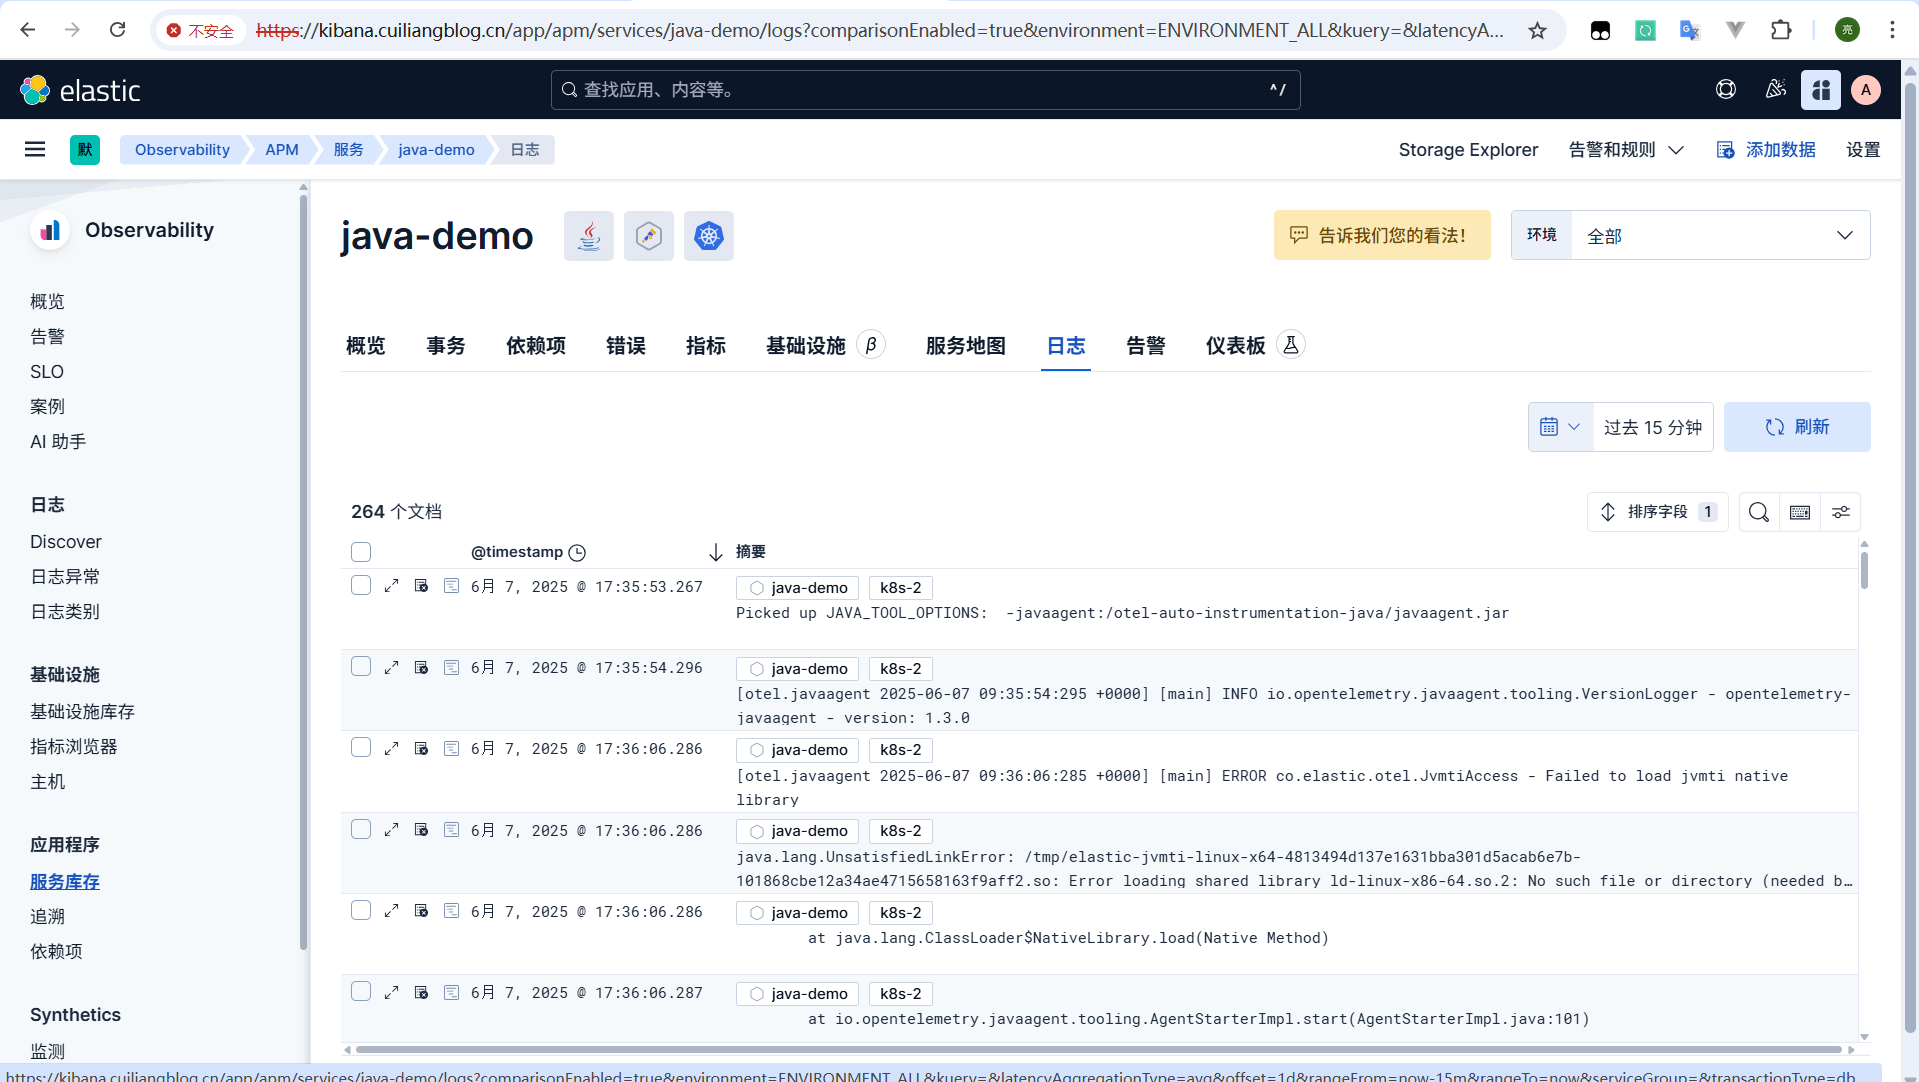Screen dimensions: 1919x1082
Task: Open the browser extensions puzzle icon
Action: tap(1781, 30)
